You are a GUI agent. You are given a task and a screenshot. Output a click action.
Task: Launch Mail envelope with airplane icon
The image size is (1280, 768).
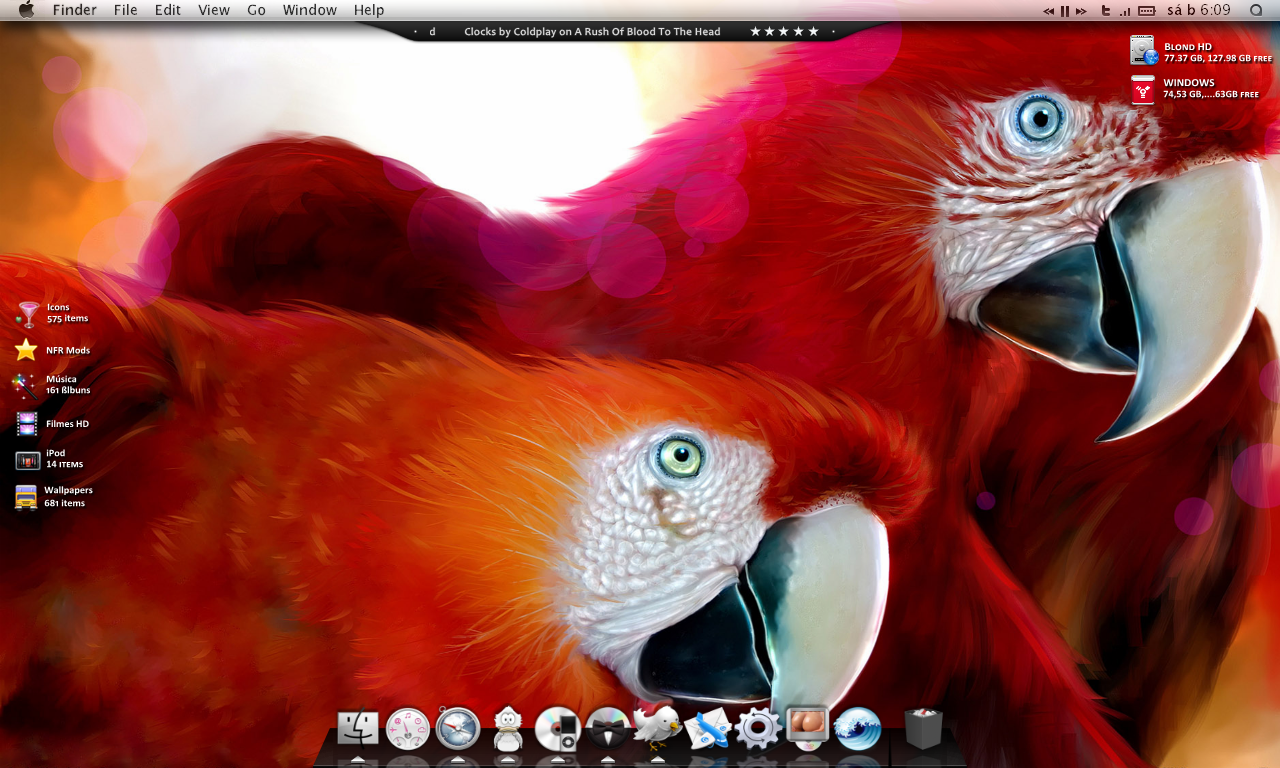pyautogui.click(x=708, y=729)
